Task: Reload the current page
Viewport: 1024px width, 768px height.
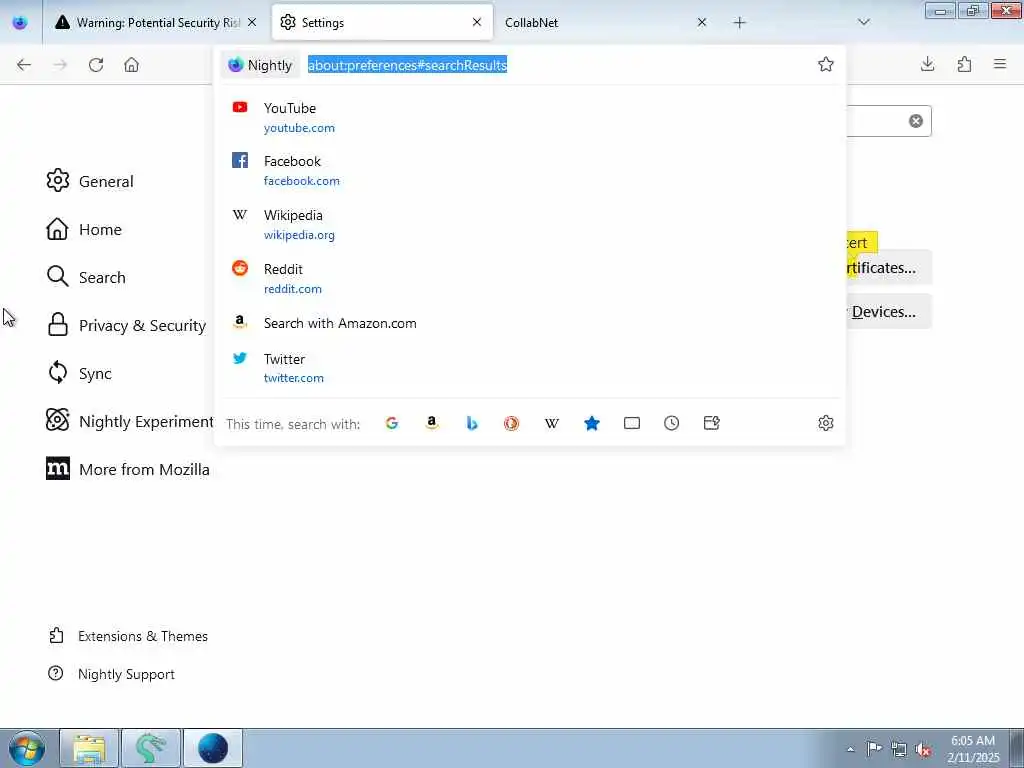Action: tap(96, 65)
